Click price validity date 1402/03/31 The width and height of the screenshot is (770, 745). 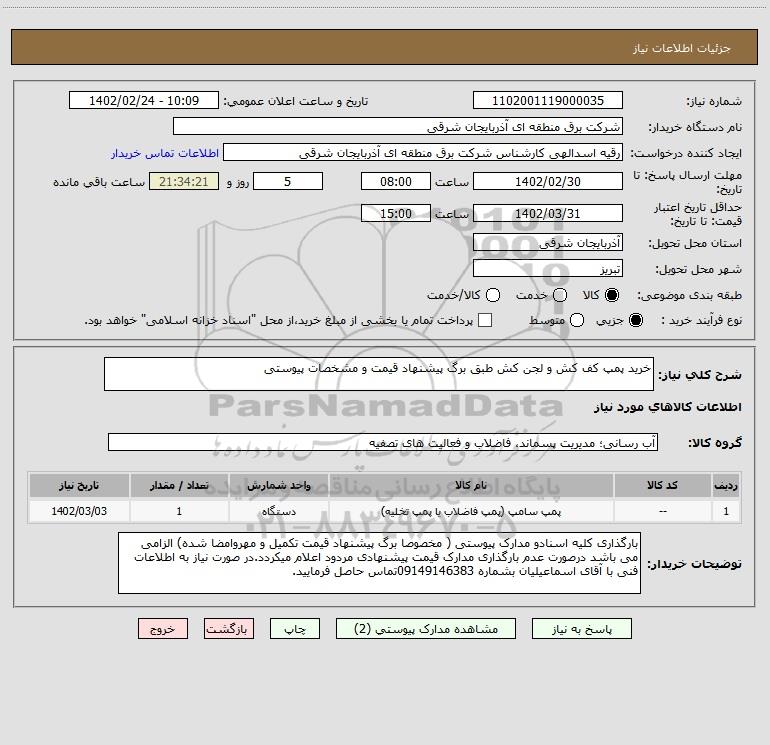pyautogui.click(x=548, y=213)
